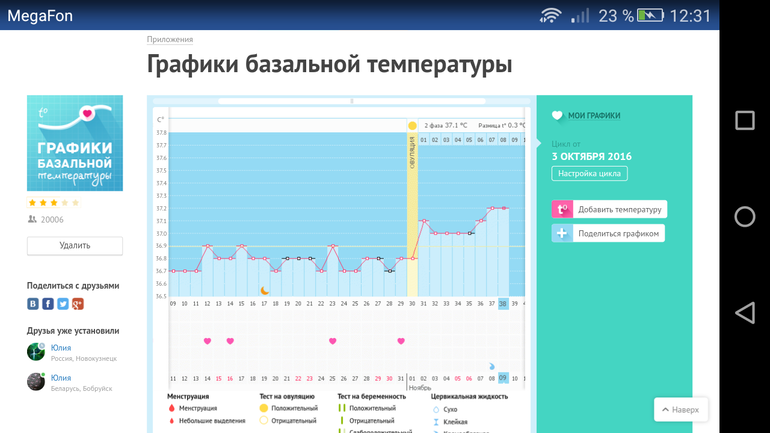This screenshot has width=770, height=433.
Task: Click Поделиться графиком button
Action: [607, 233]
